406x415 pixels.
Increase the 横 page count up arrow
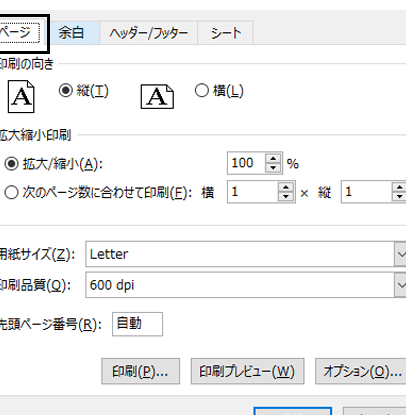[x=286, y=187]
